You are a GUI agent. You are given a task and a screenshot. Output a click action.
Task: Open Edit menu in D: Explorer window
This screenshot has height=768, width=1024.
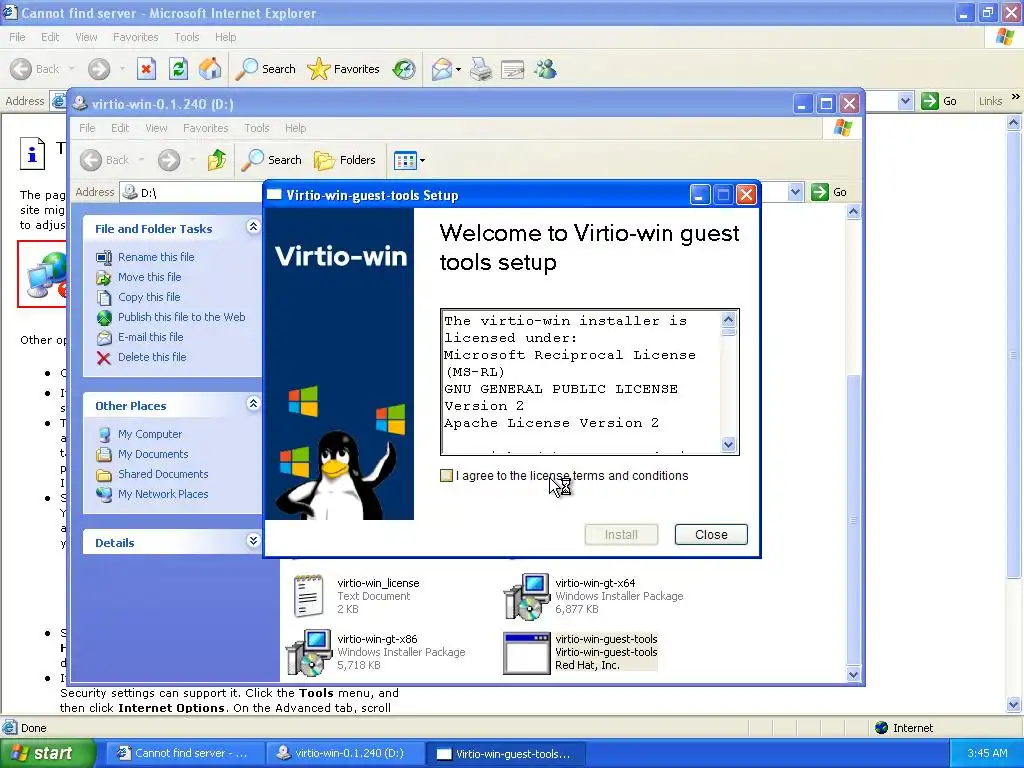coord(120,128)
